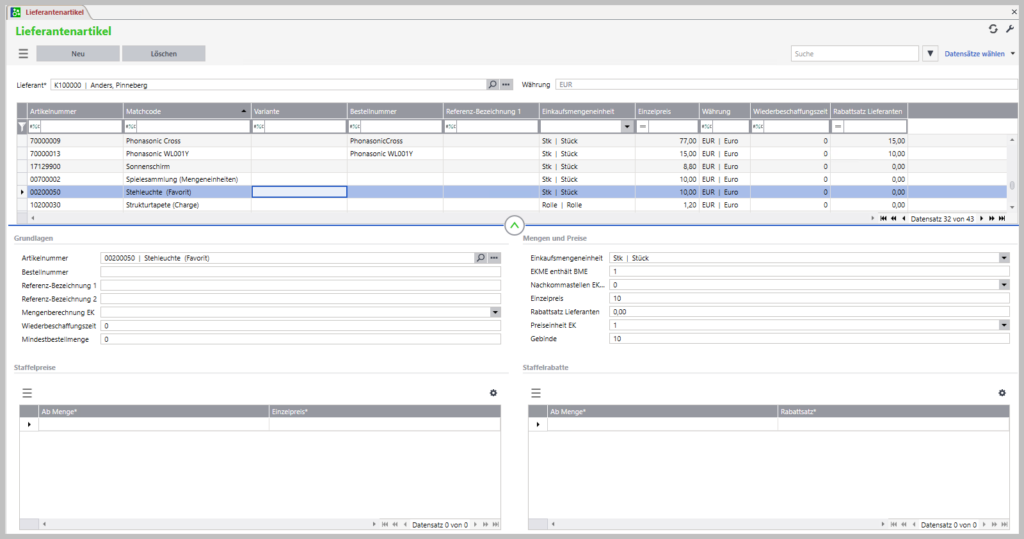
Task: Open the Preiseinheit EK dropdown
Action: [1003, 325]
